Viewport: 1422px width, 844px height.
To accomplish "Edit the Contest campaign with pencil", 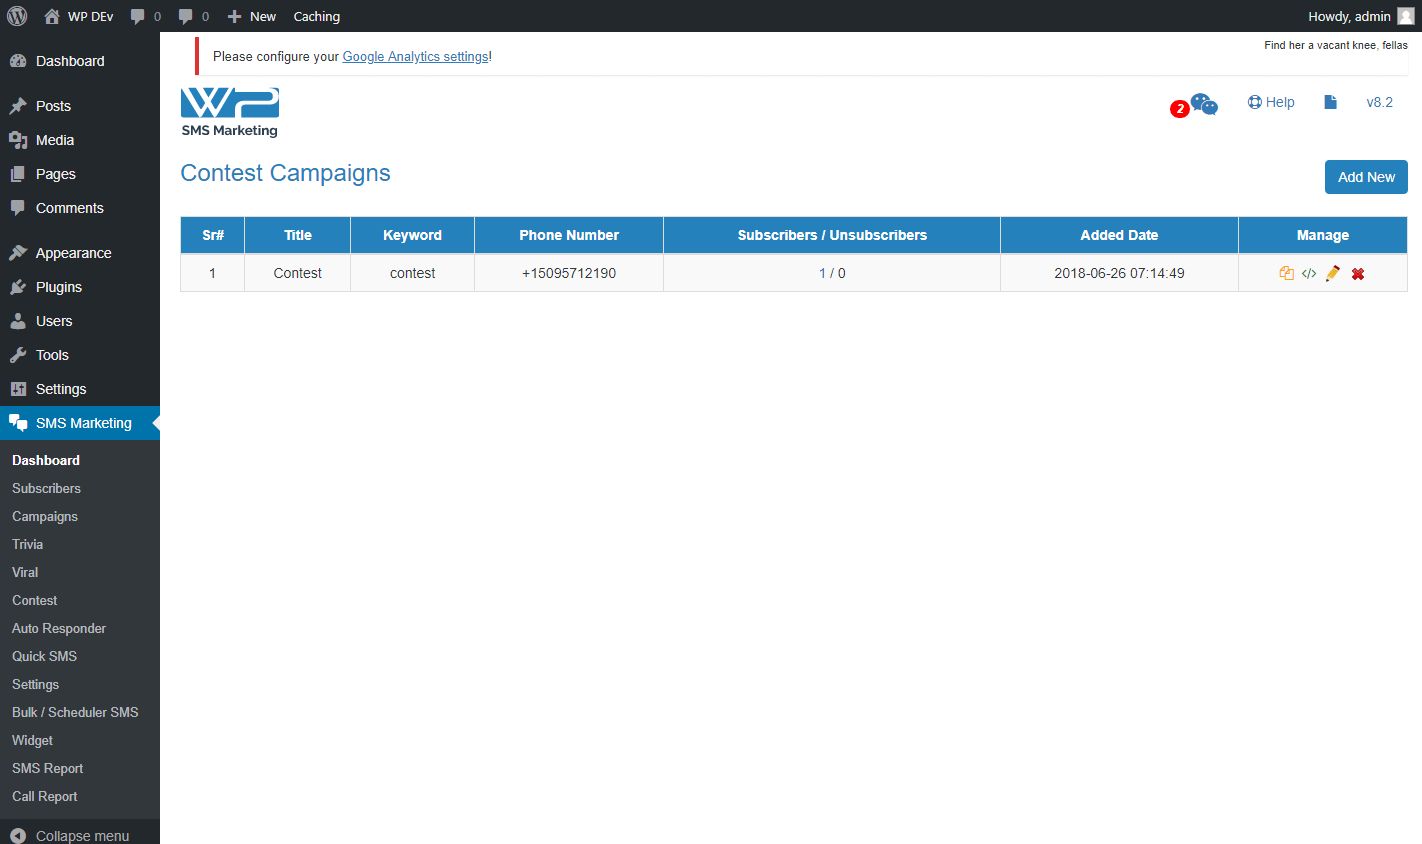I will tap(1333, 273).
